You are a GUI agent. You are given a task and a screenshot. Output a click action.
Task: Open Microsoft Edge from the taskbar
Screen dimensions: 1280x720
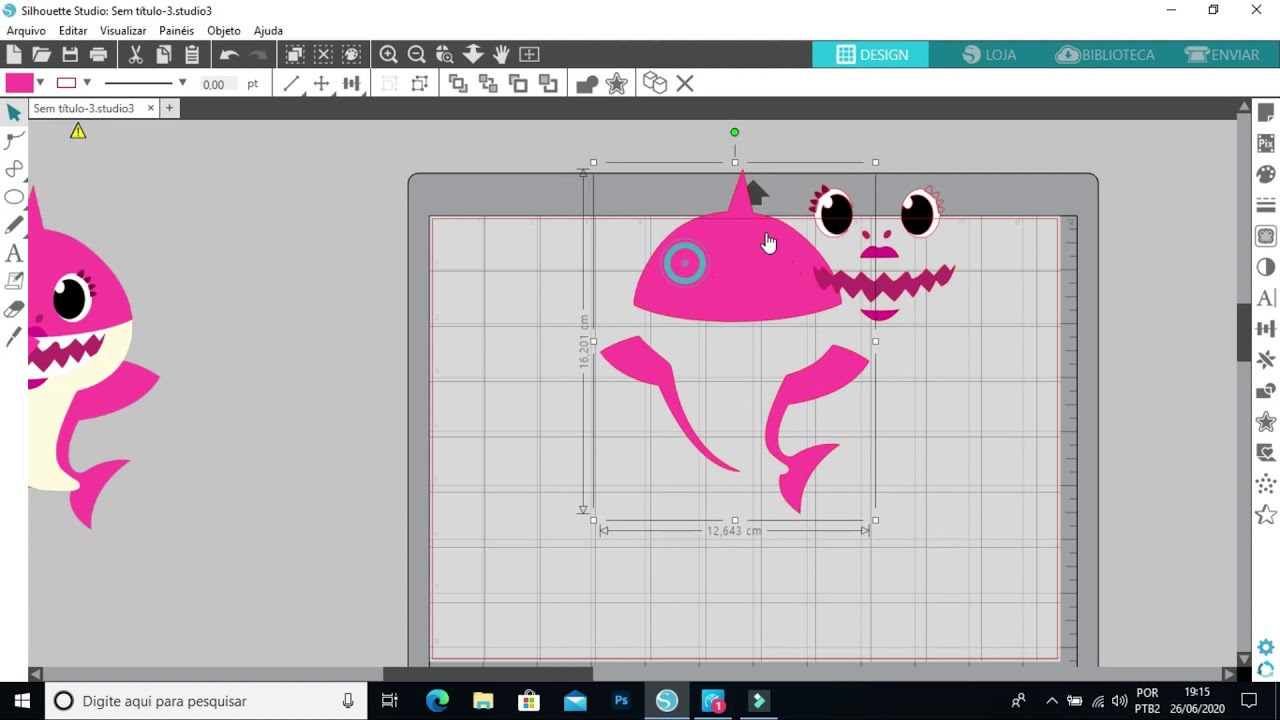point(437,701)
